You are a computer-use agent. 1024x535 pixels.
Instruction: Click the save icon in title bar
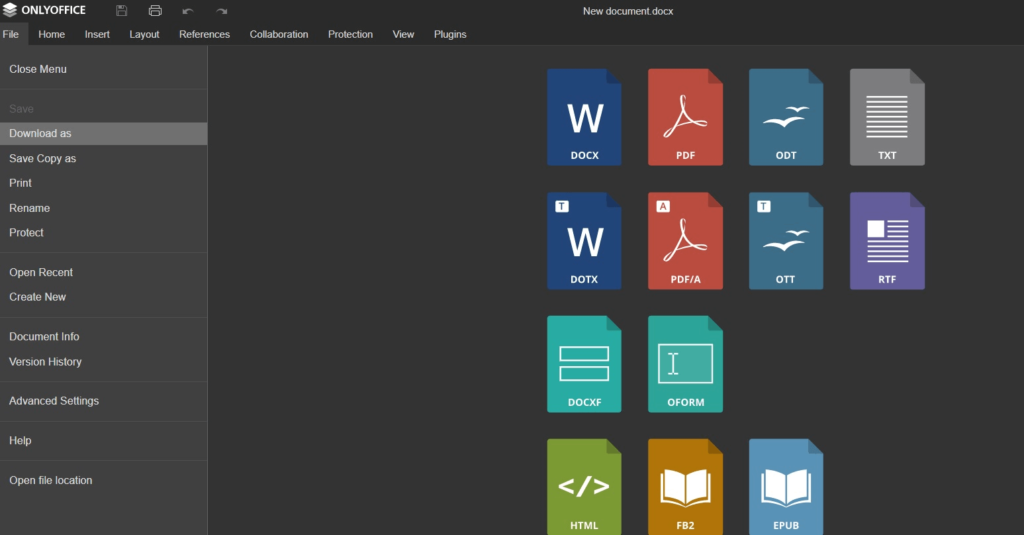(x=122, y=11)
